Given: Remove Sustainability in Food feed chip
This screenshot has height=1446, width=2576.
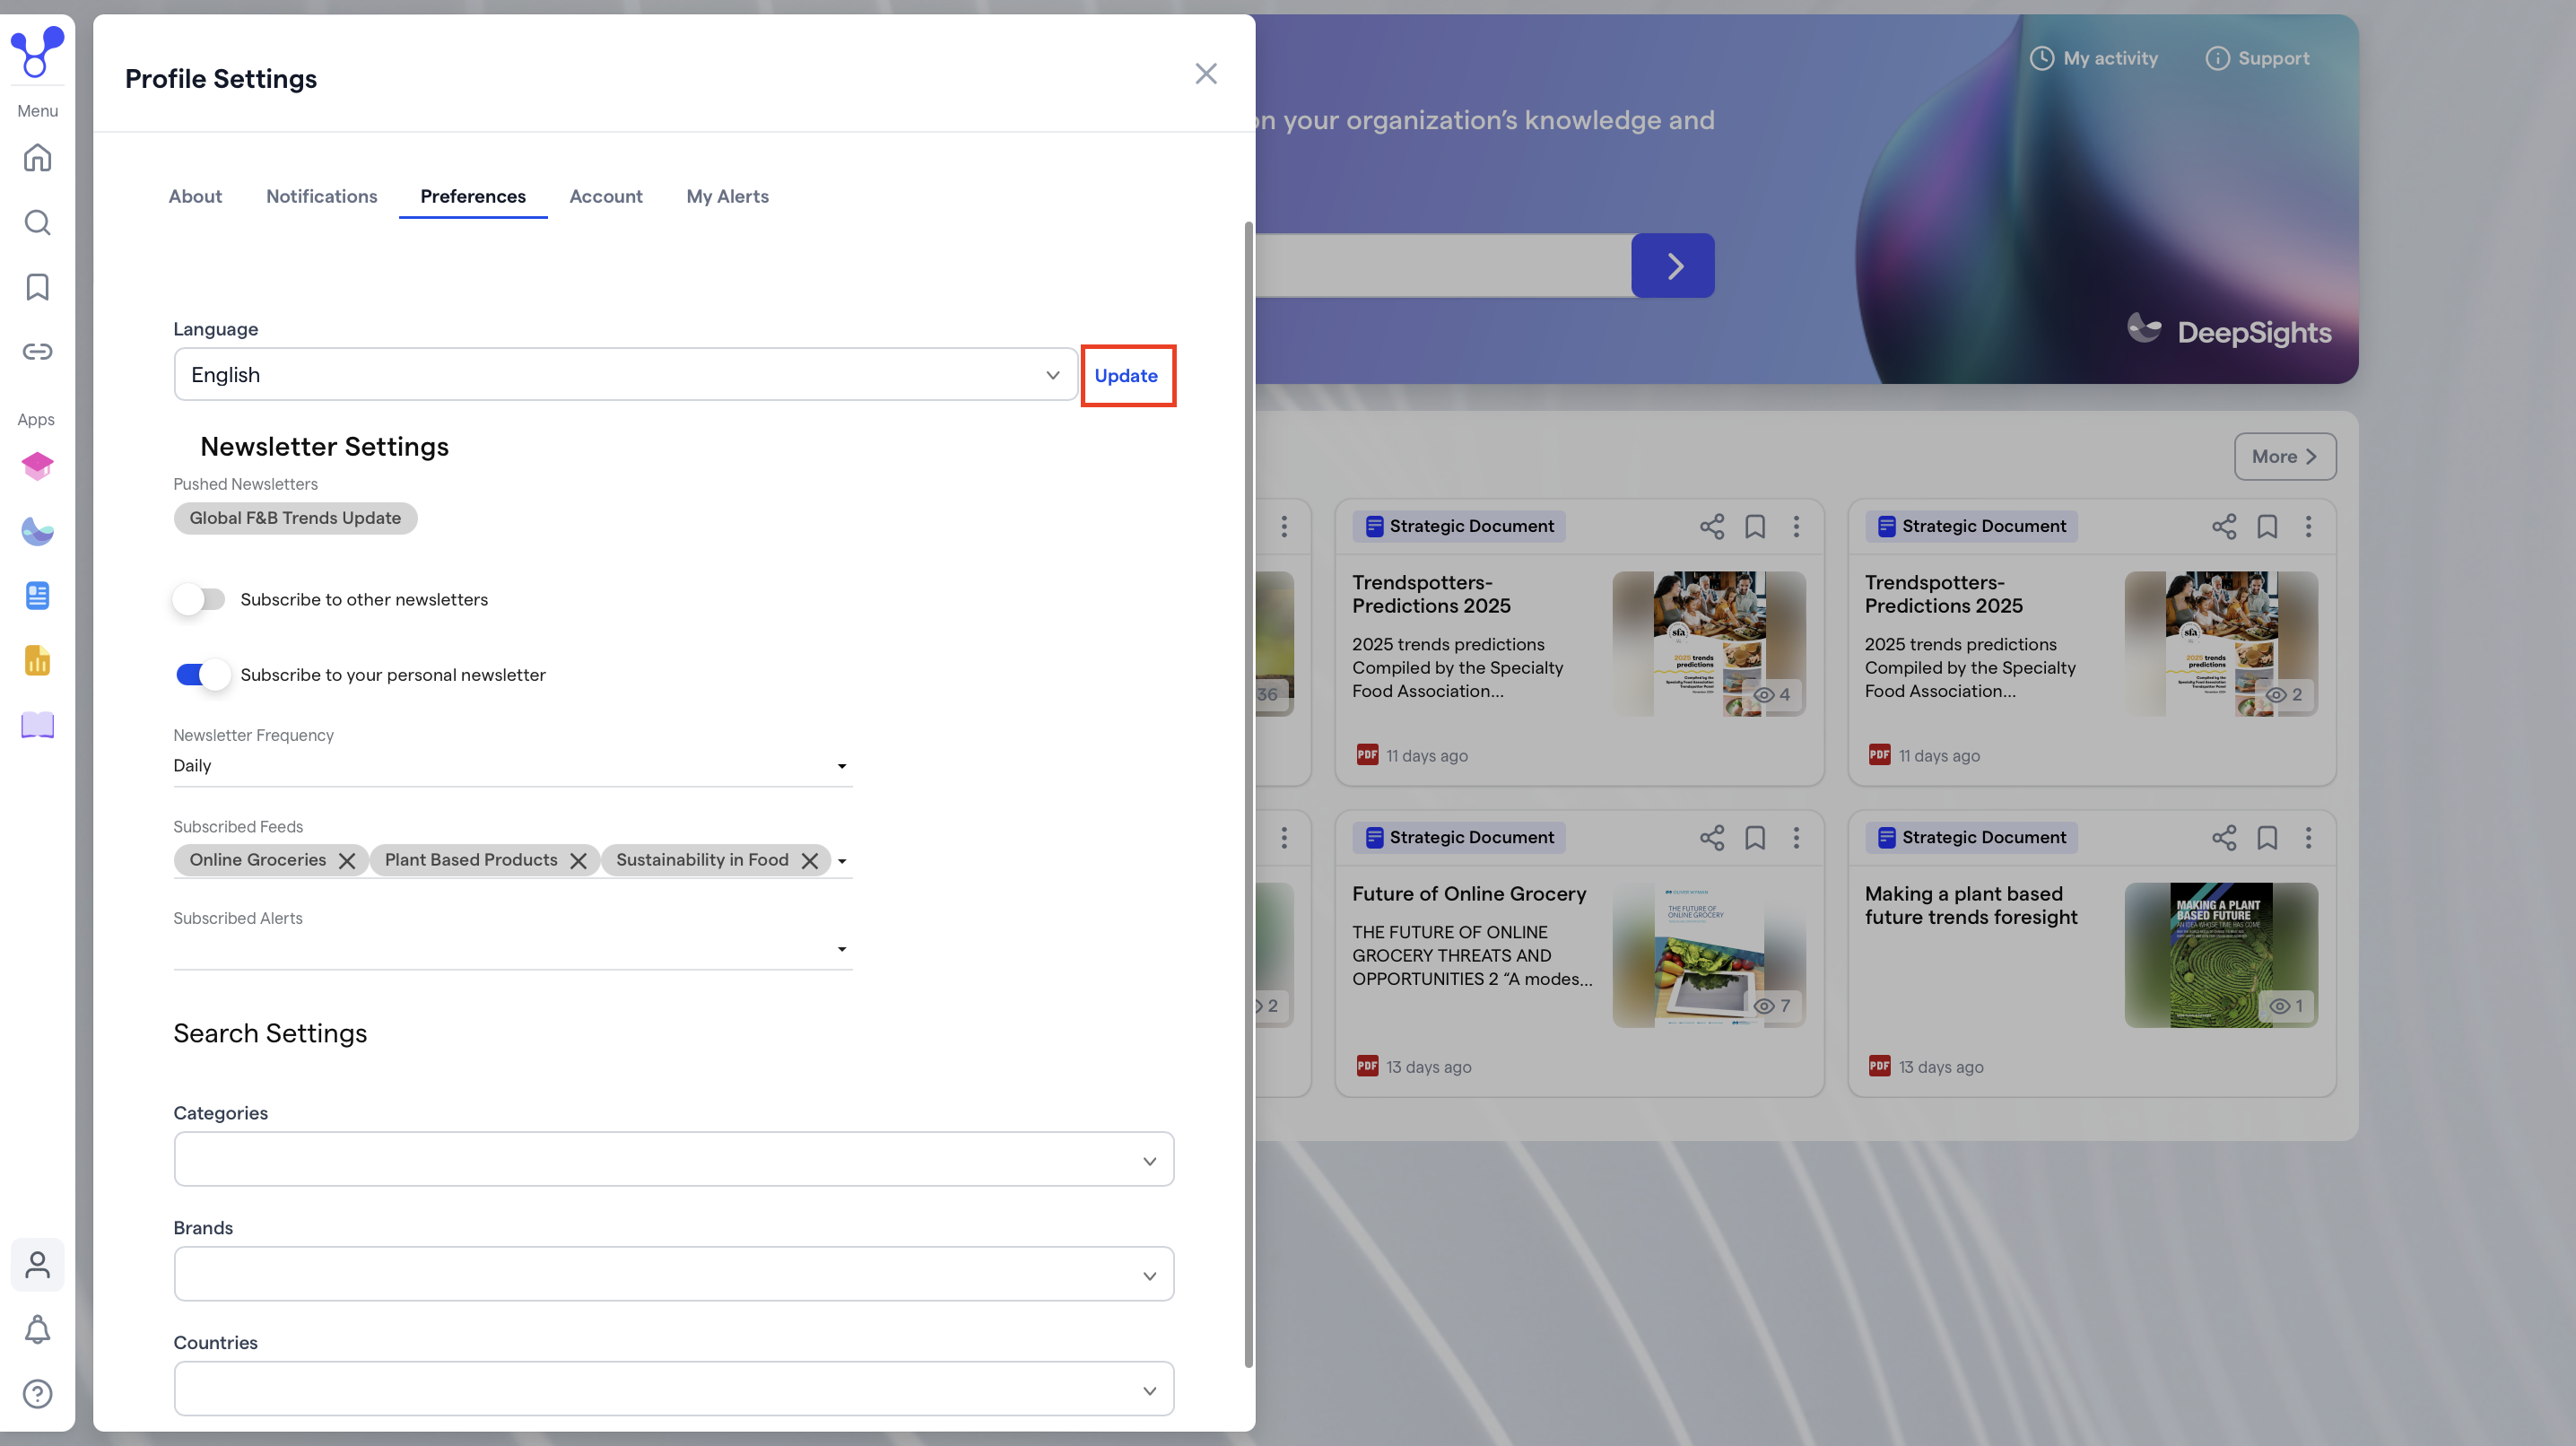Looking at the screenshot, I should pos(810,860).
